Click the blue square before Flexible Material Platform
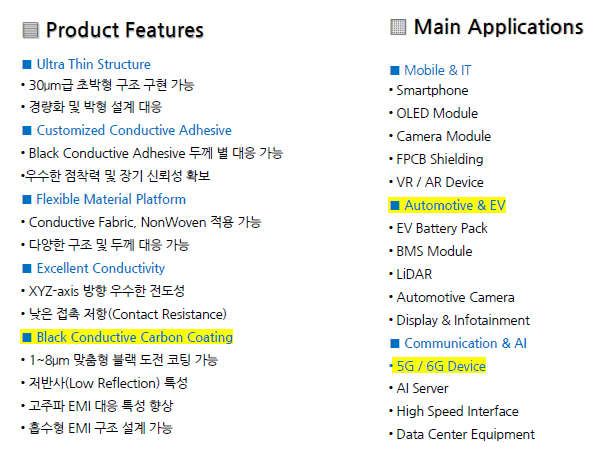612x471 pixels. (x=27, y=199)
